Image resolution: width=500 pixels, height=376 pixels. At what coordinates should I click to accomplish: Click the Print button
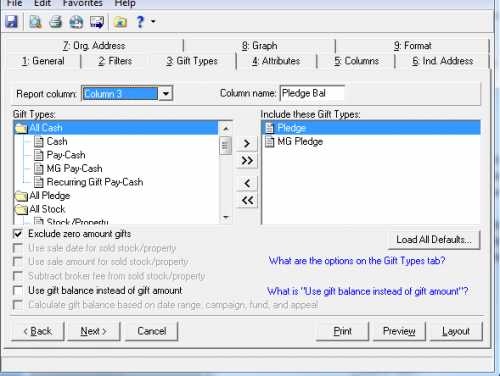(342, 331)
